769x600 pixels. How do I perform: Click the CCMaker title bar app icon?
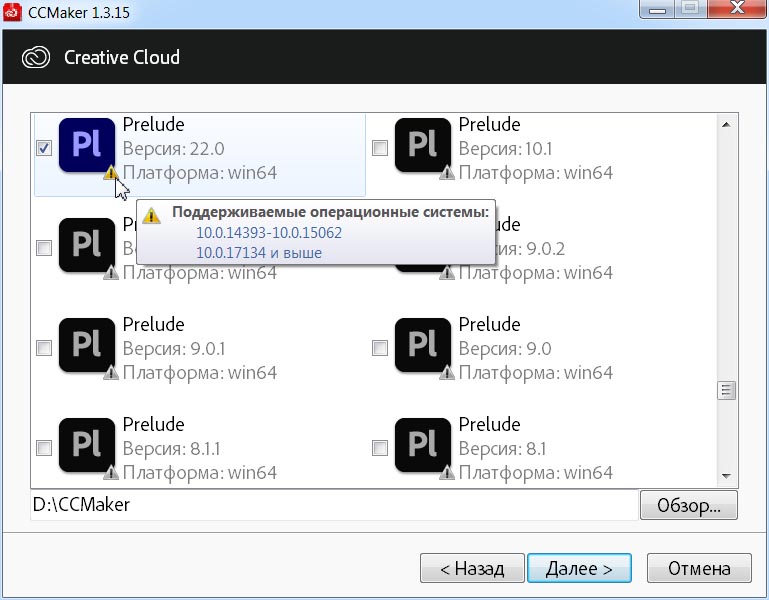point(12,12)
